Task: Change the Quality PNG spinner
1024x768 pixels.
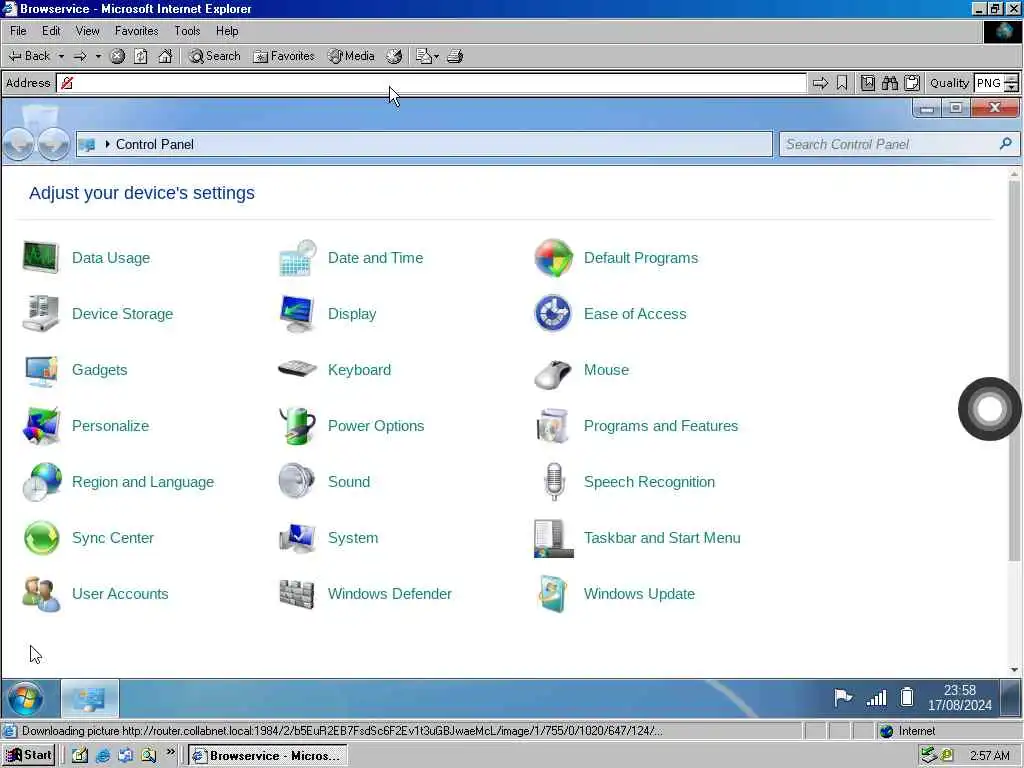Action: pos(1011,83)
